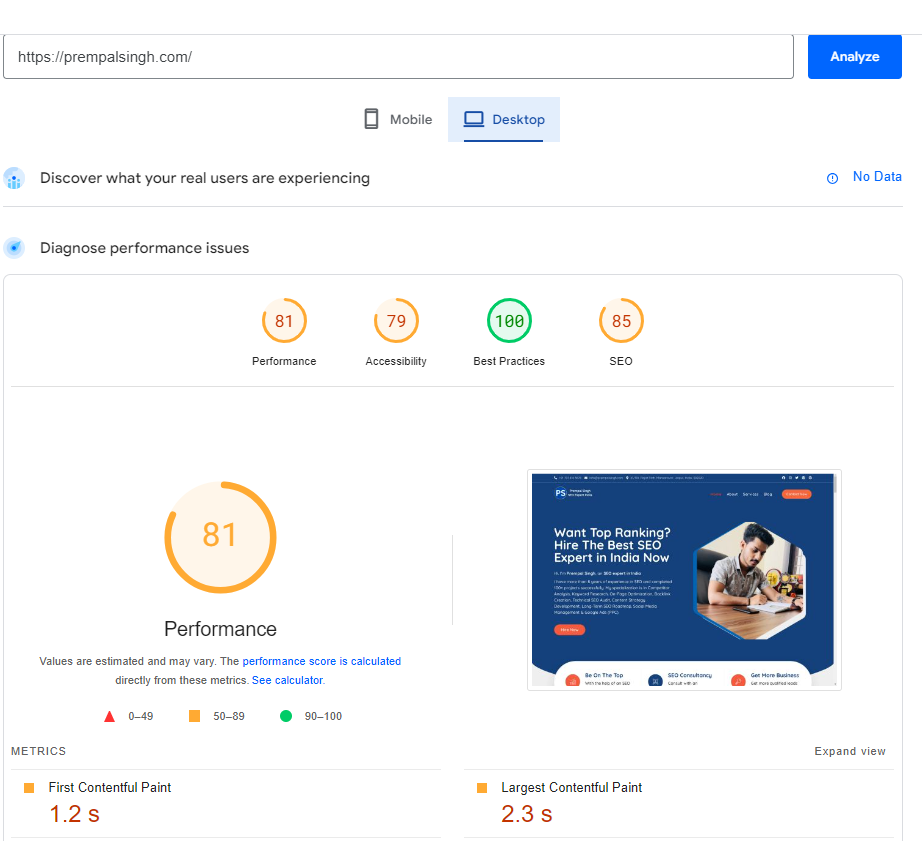922x841 pixels.
Task: Open the No Data link
Action: click(877, 176)
